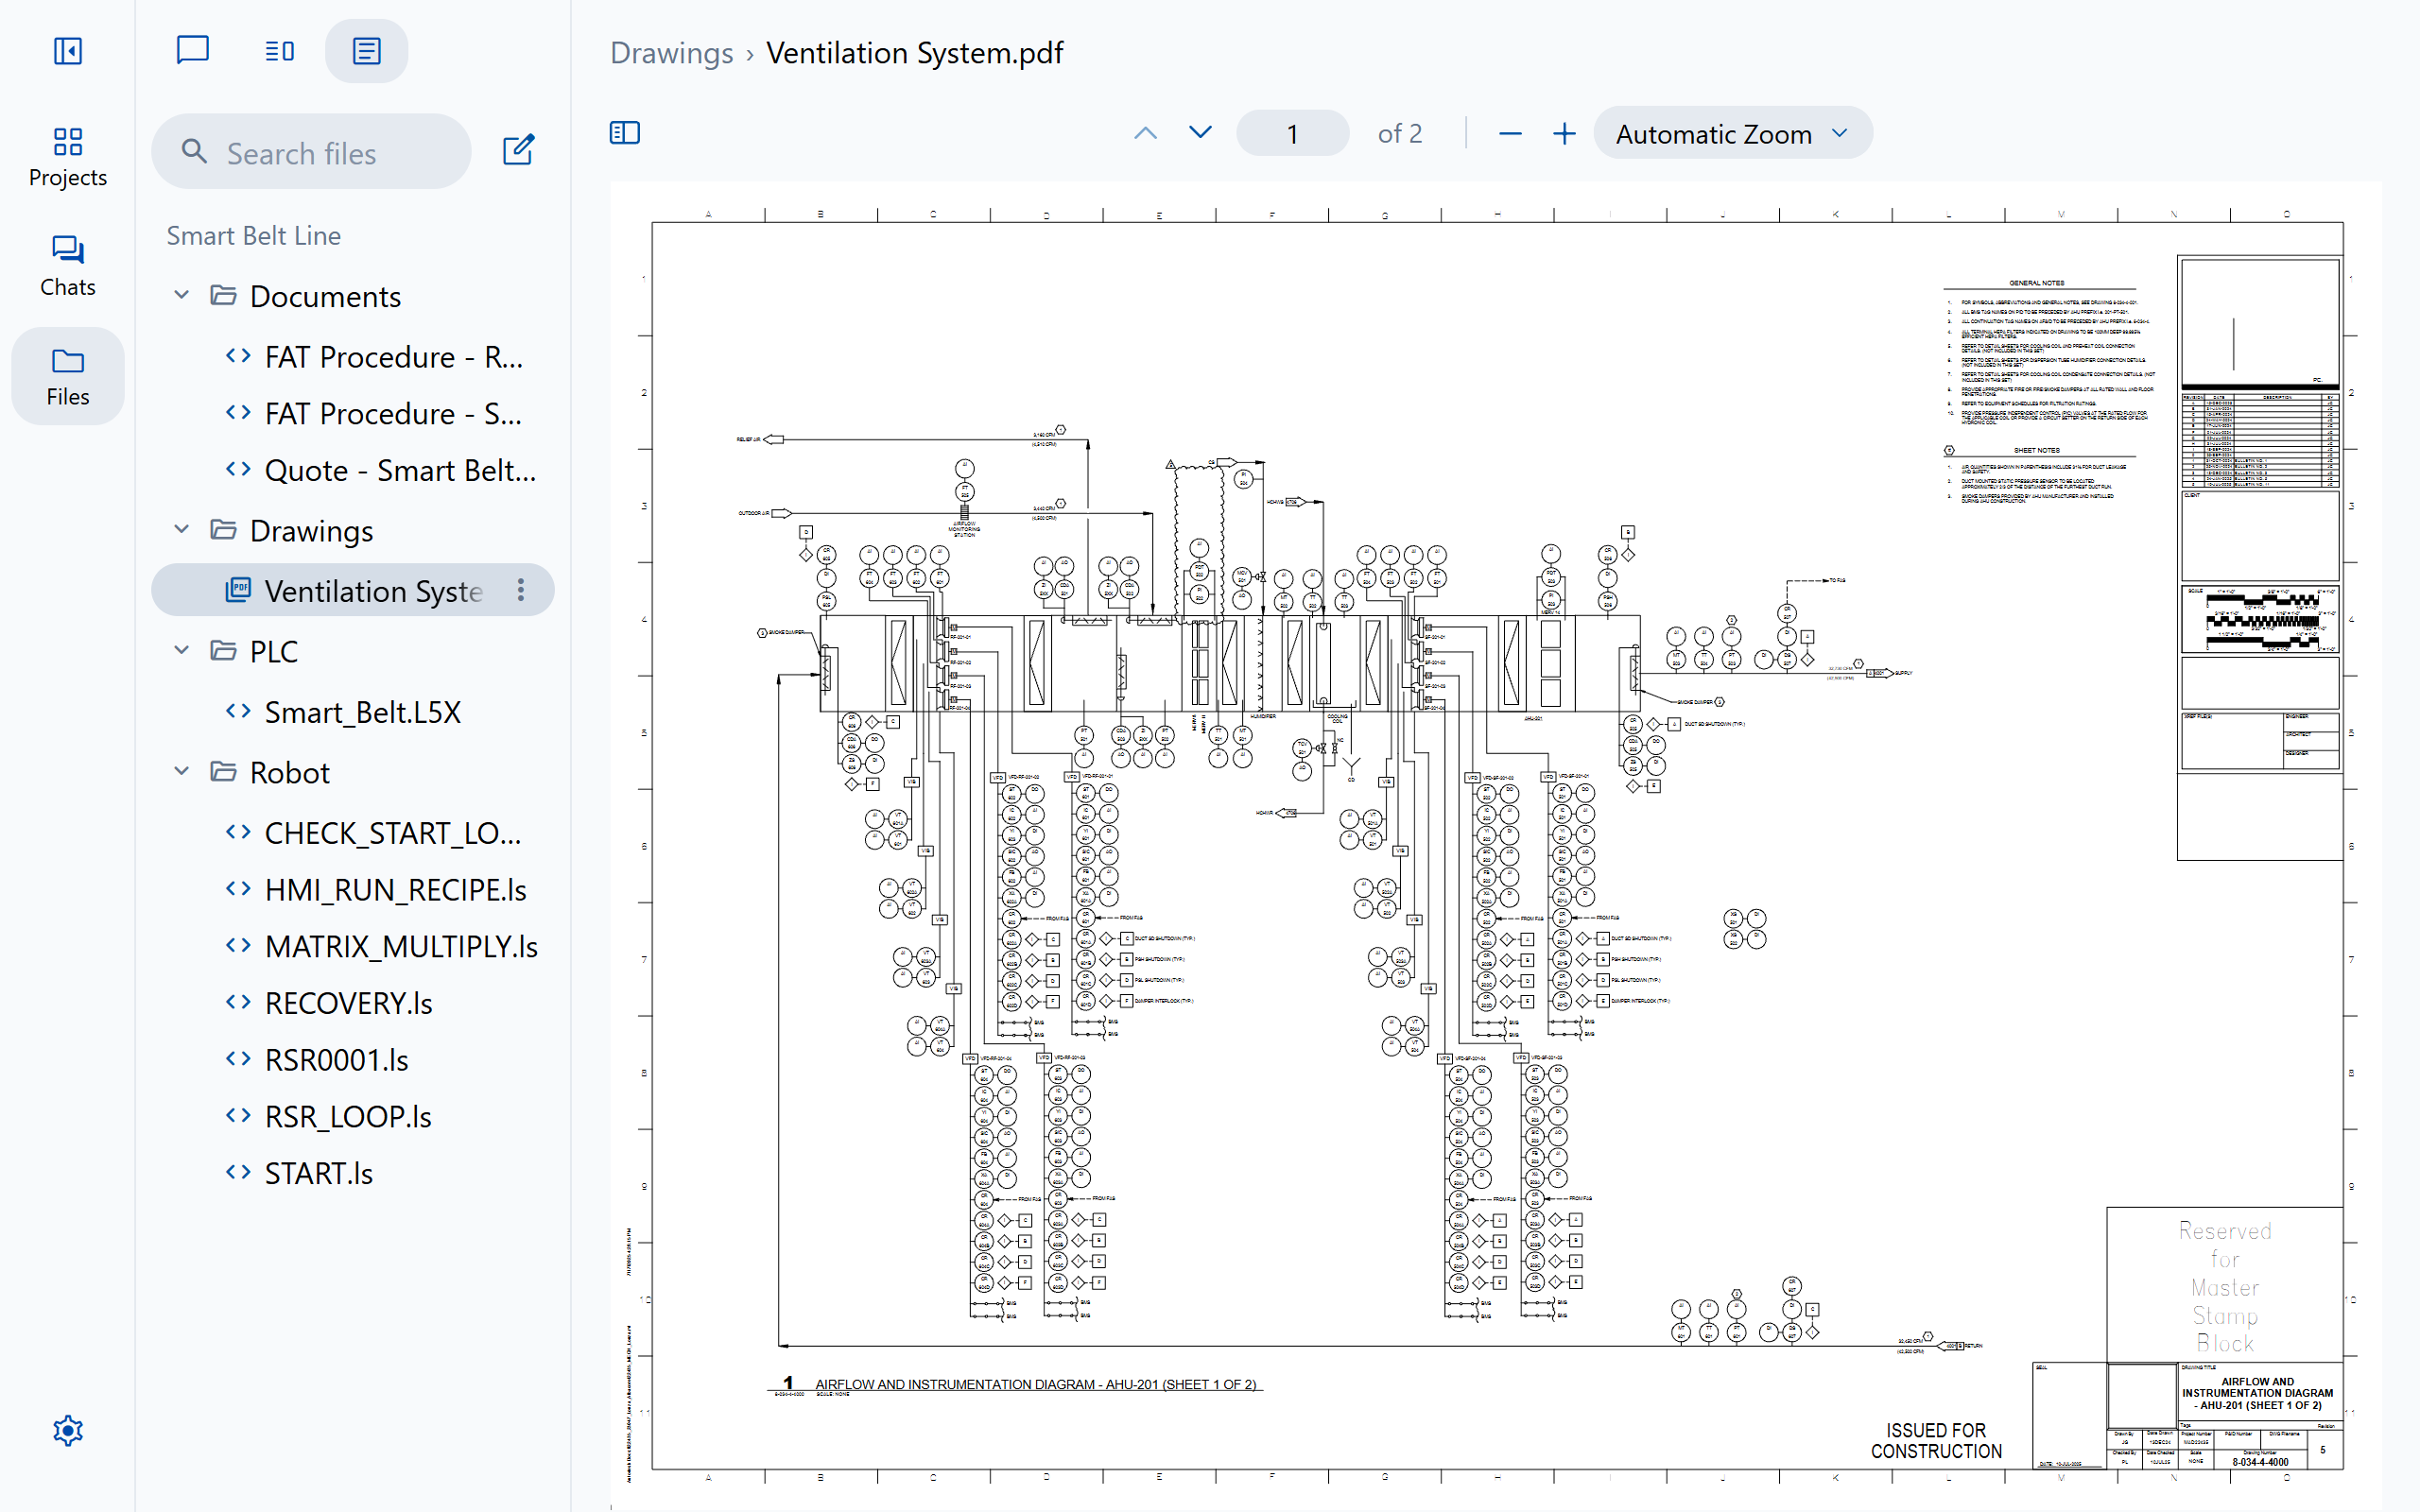The image size is (2420, 1512).
Task: Open Files in the sidebar
Action: [67, 377]
